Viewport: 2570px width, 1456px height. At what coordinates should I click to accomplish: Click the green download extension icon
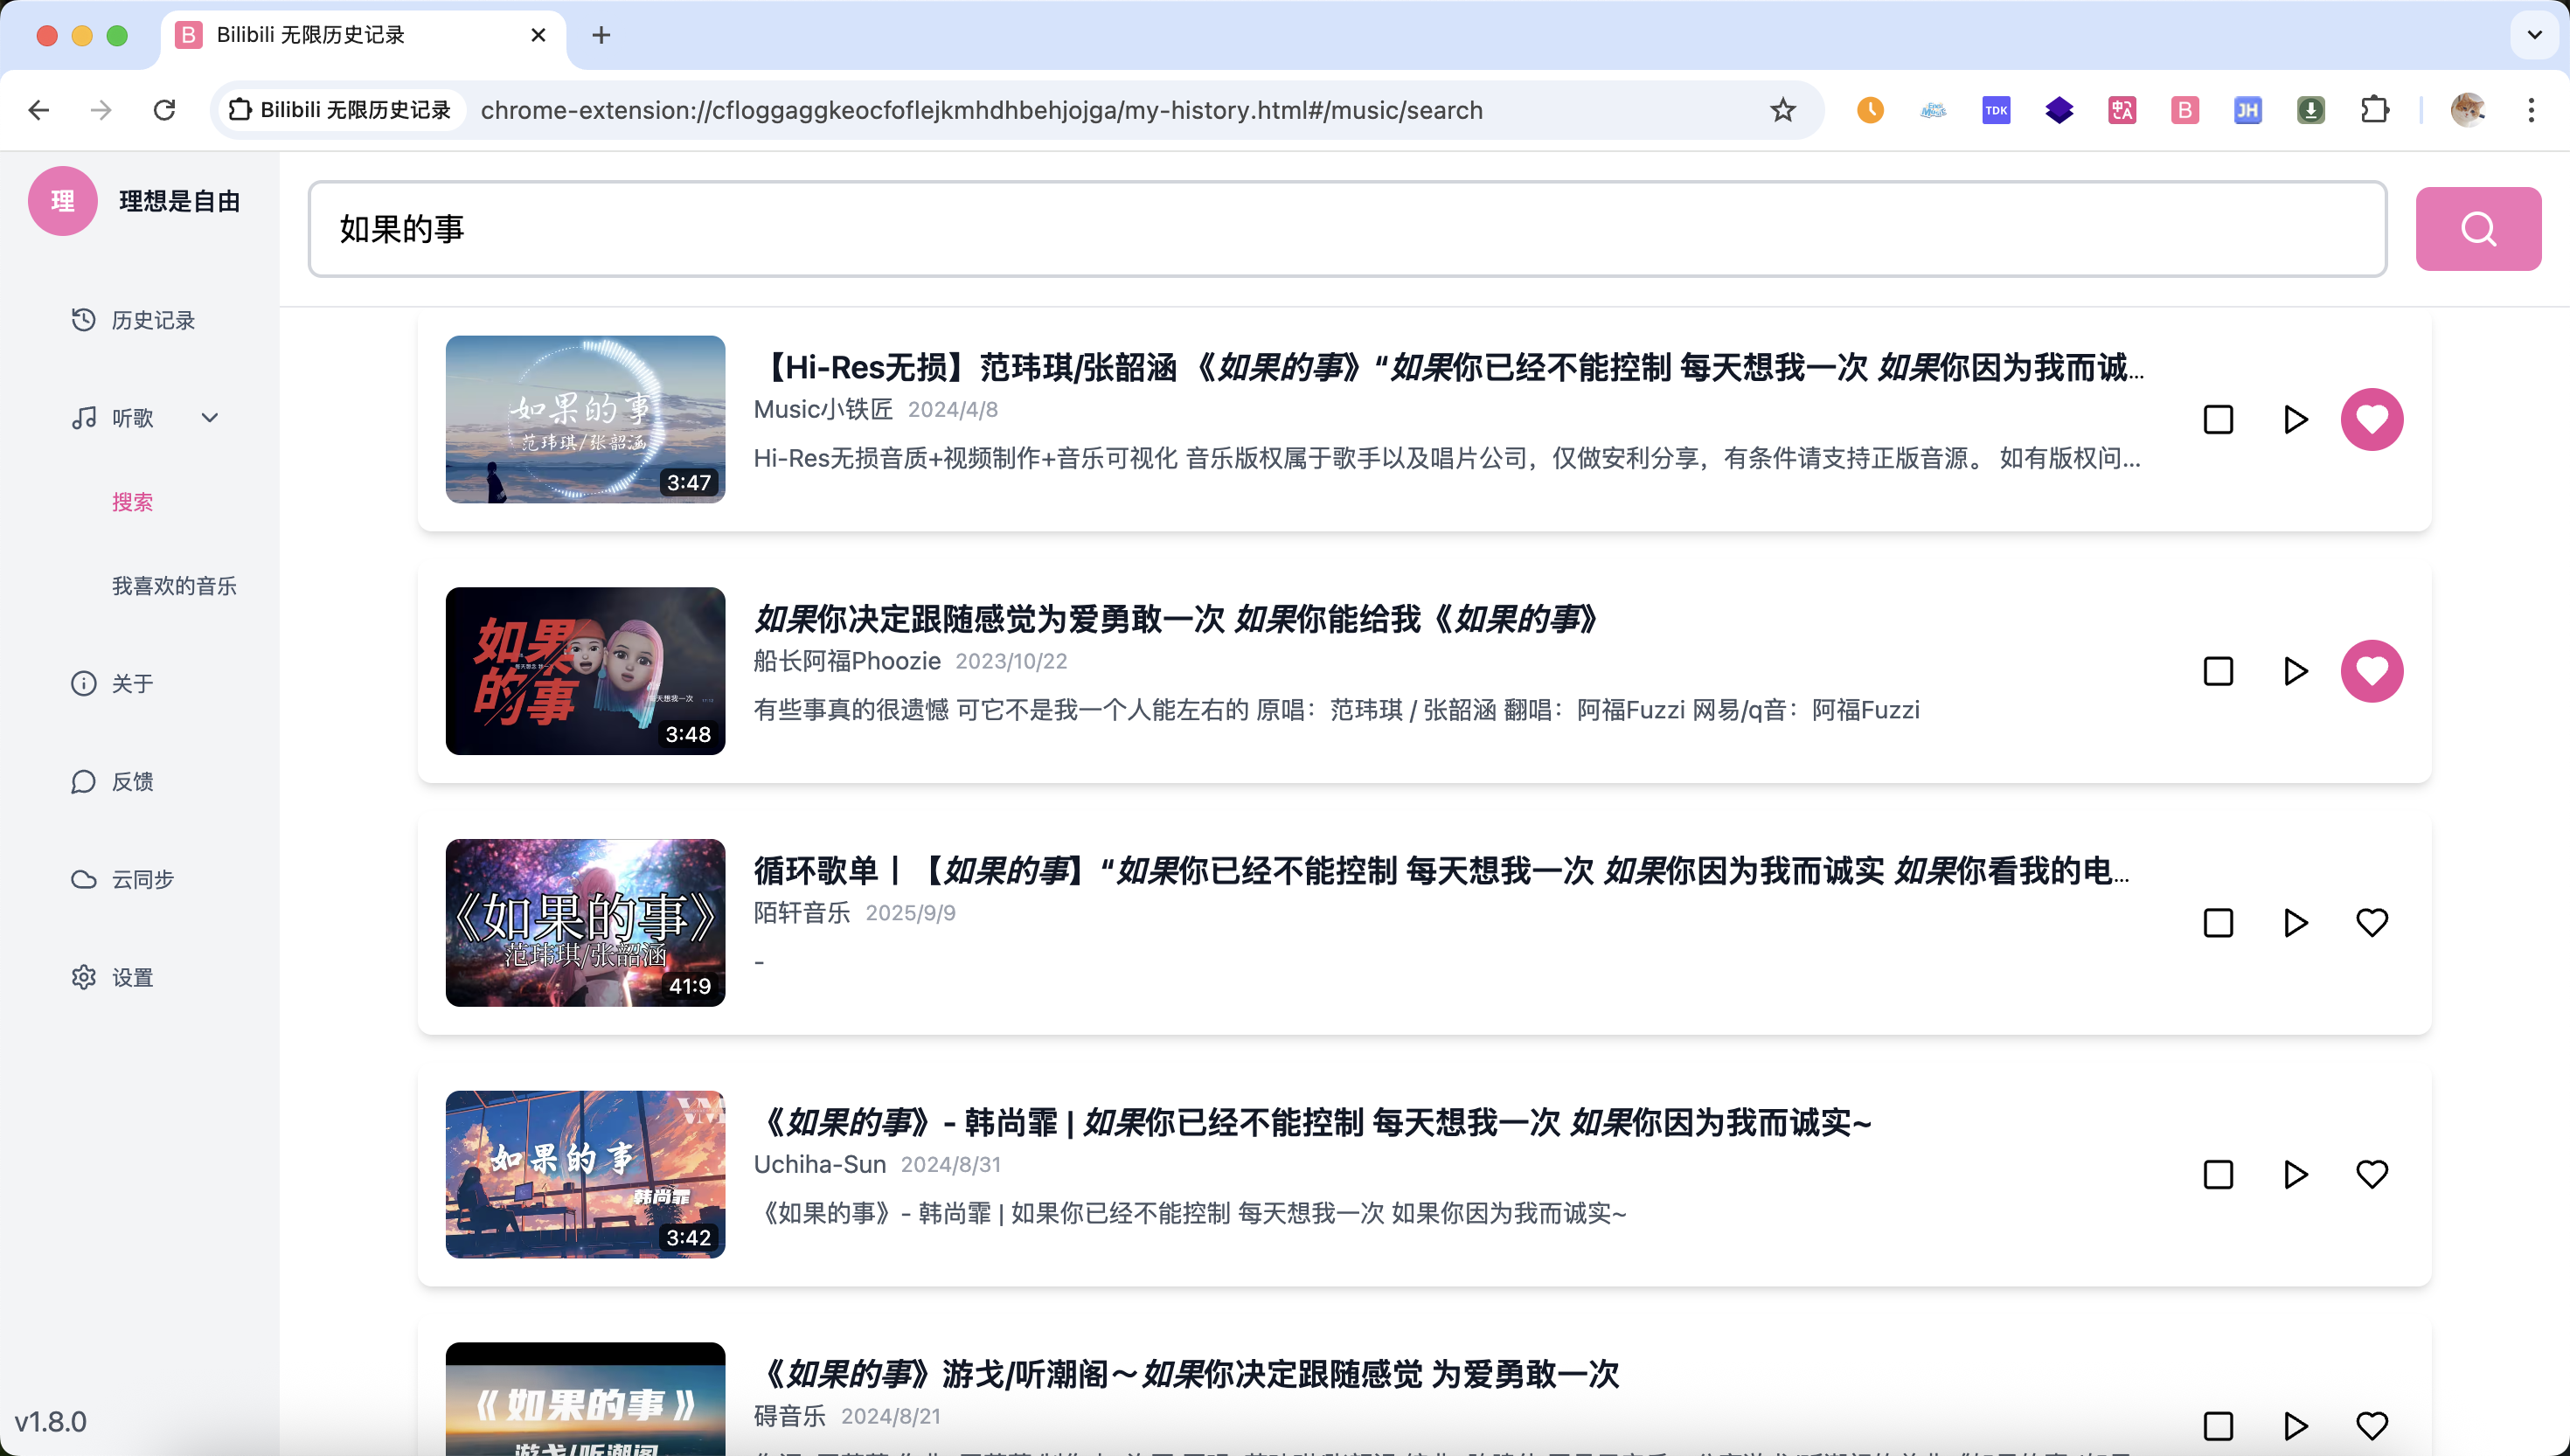coord(2311,110)
